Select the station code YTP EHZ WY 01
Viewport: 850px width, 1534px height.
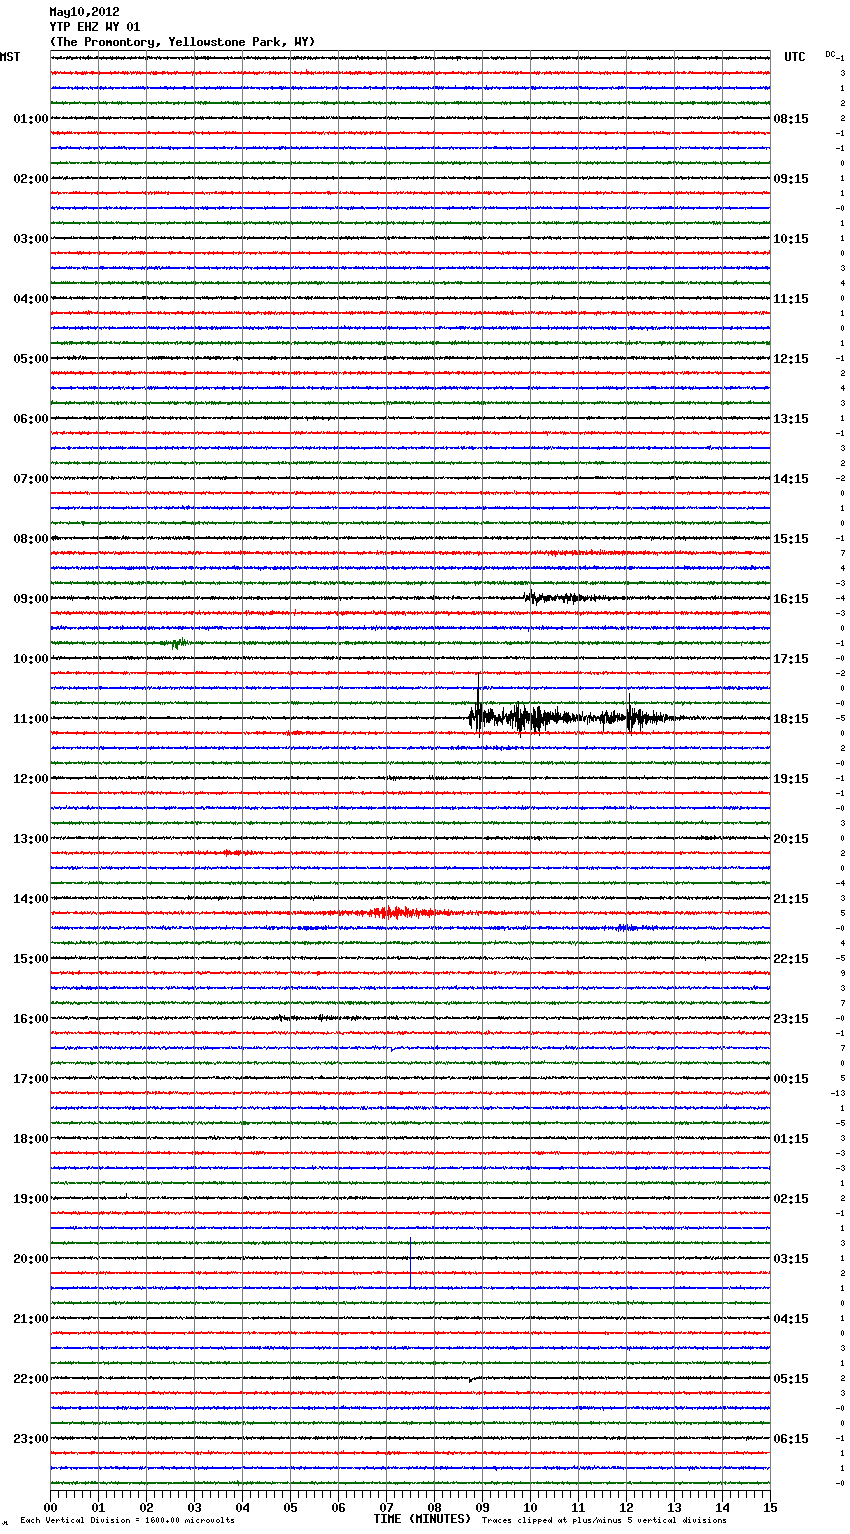pos(95,27)
